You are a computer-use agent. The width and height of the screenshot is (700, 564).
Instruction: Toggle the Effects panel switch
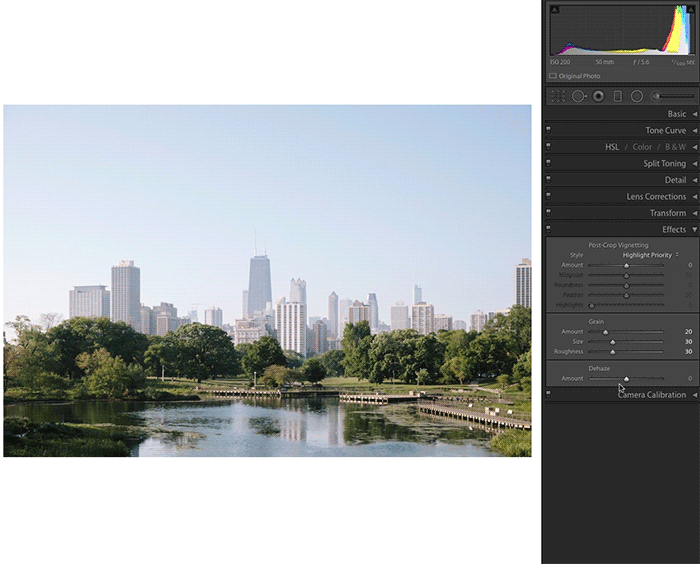tap(549, 229)
